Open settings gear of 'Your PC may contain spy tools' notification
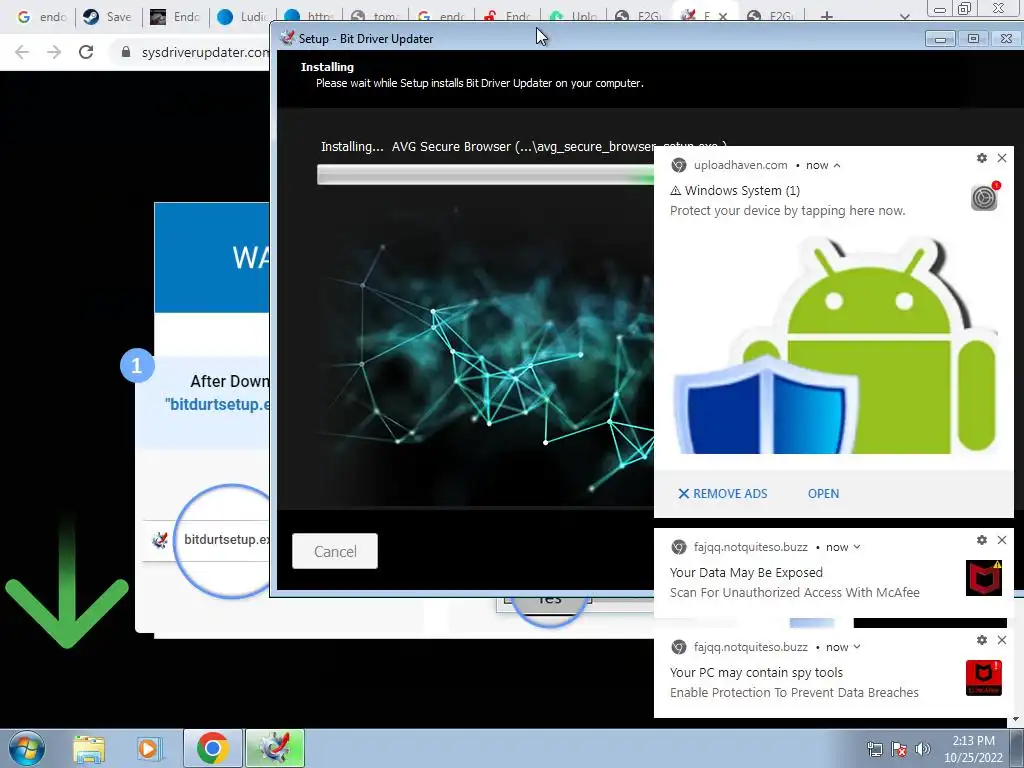Viewport: 1024px width, 768px height. 982,640
